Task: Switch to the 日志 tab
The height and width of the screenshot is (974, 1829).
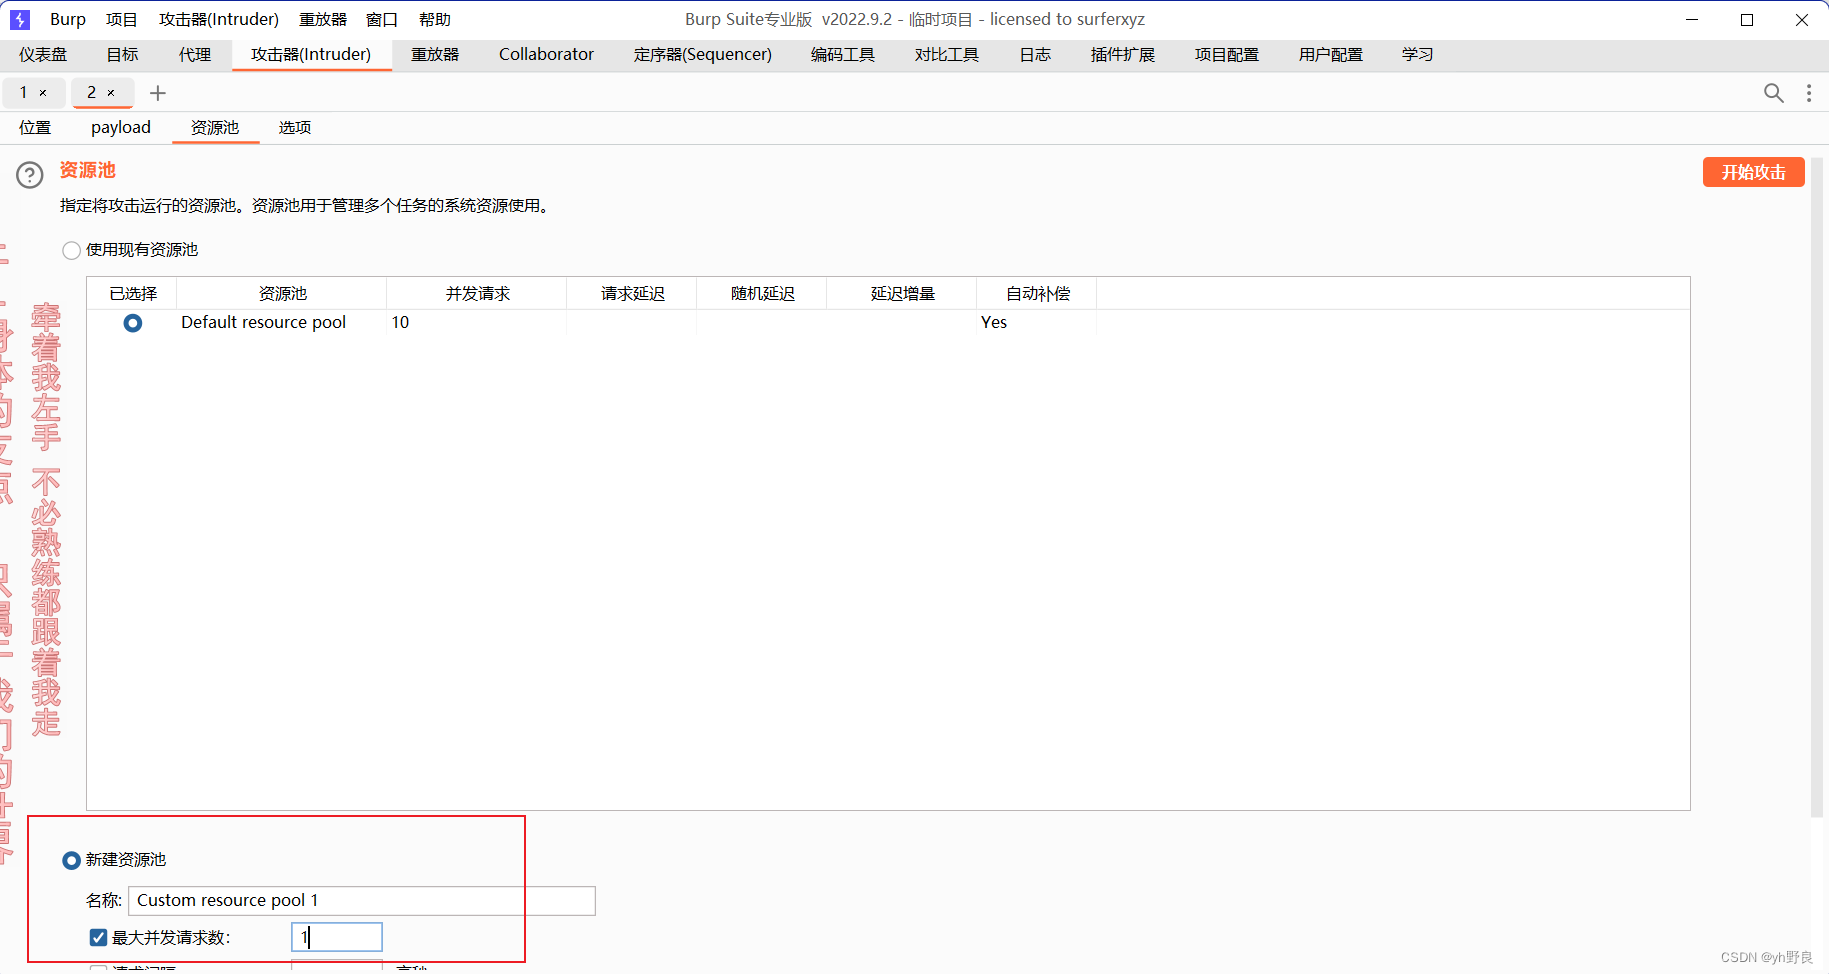Action: click(x=1035, y=55)
